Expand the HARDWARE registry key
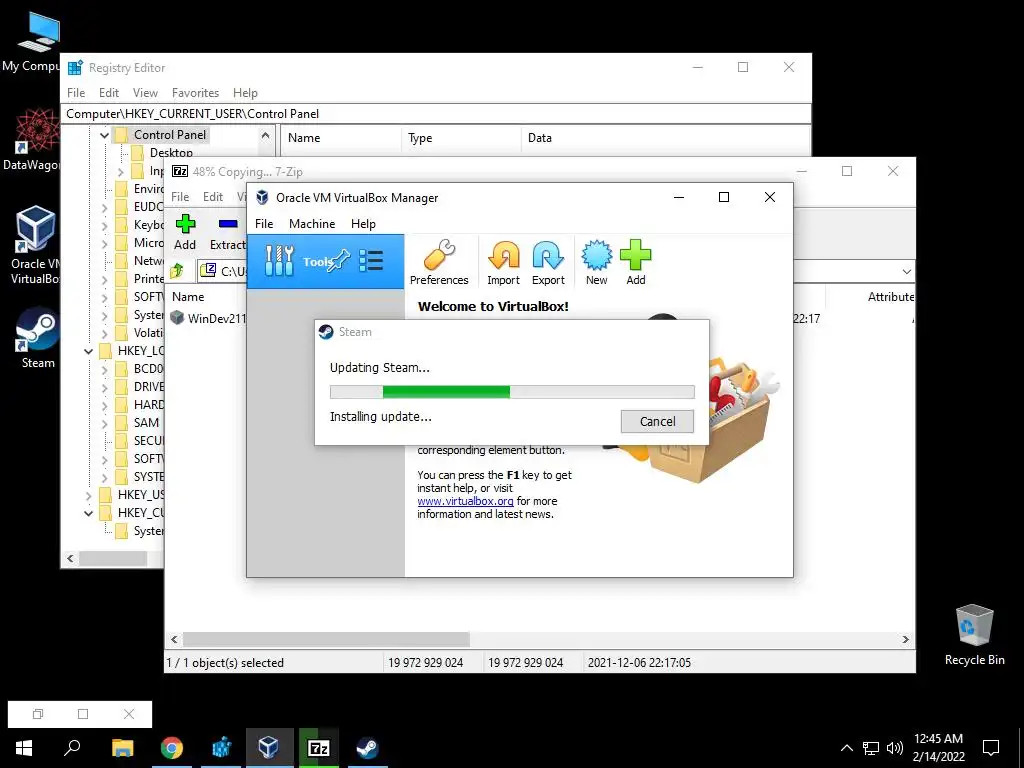Screen dimensions: 1024x768 tap(104, 405)
